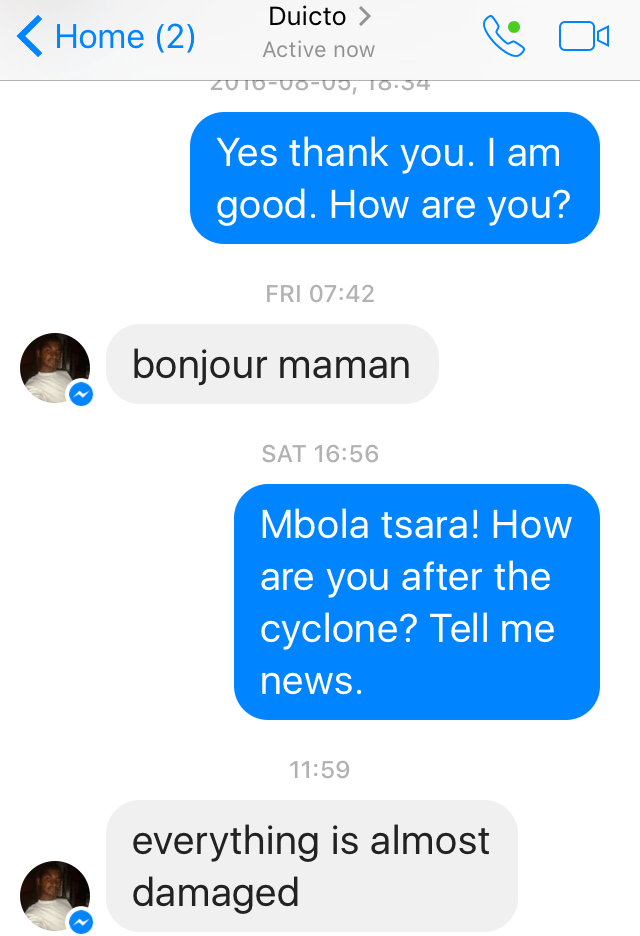Select the "everything is almost damaged" message
Image resolution: width=640 pixels, height=936 pixels.
[x=311, y=866]
